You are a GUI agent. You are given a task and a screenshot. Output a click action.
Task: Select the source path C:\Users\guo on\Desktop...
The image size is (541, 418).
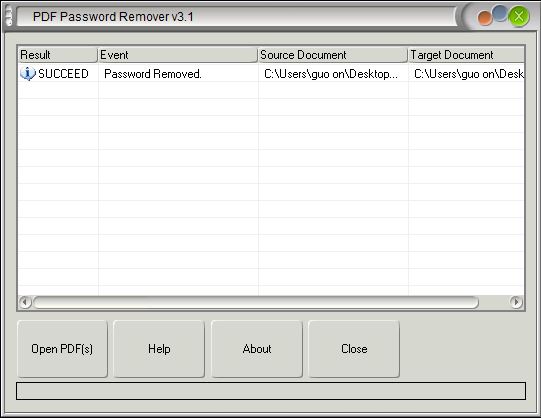pos(331,74)
